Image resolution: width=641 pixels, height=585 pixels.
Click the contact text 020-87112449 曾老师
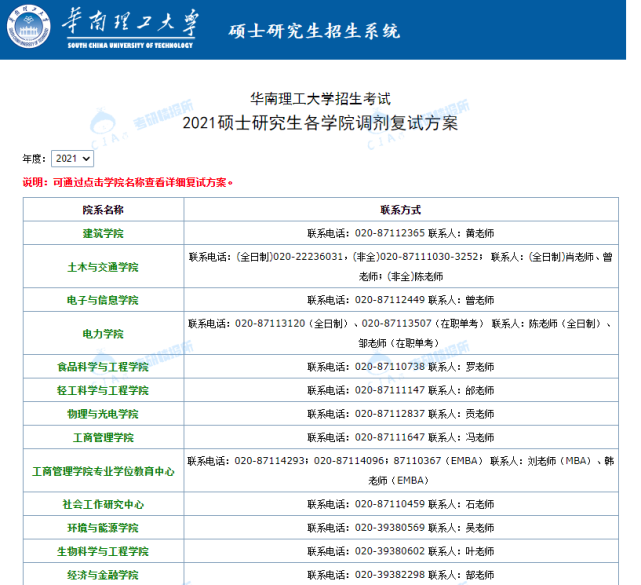click(401, 300)
